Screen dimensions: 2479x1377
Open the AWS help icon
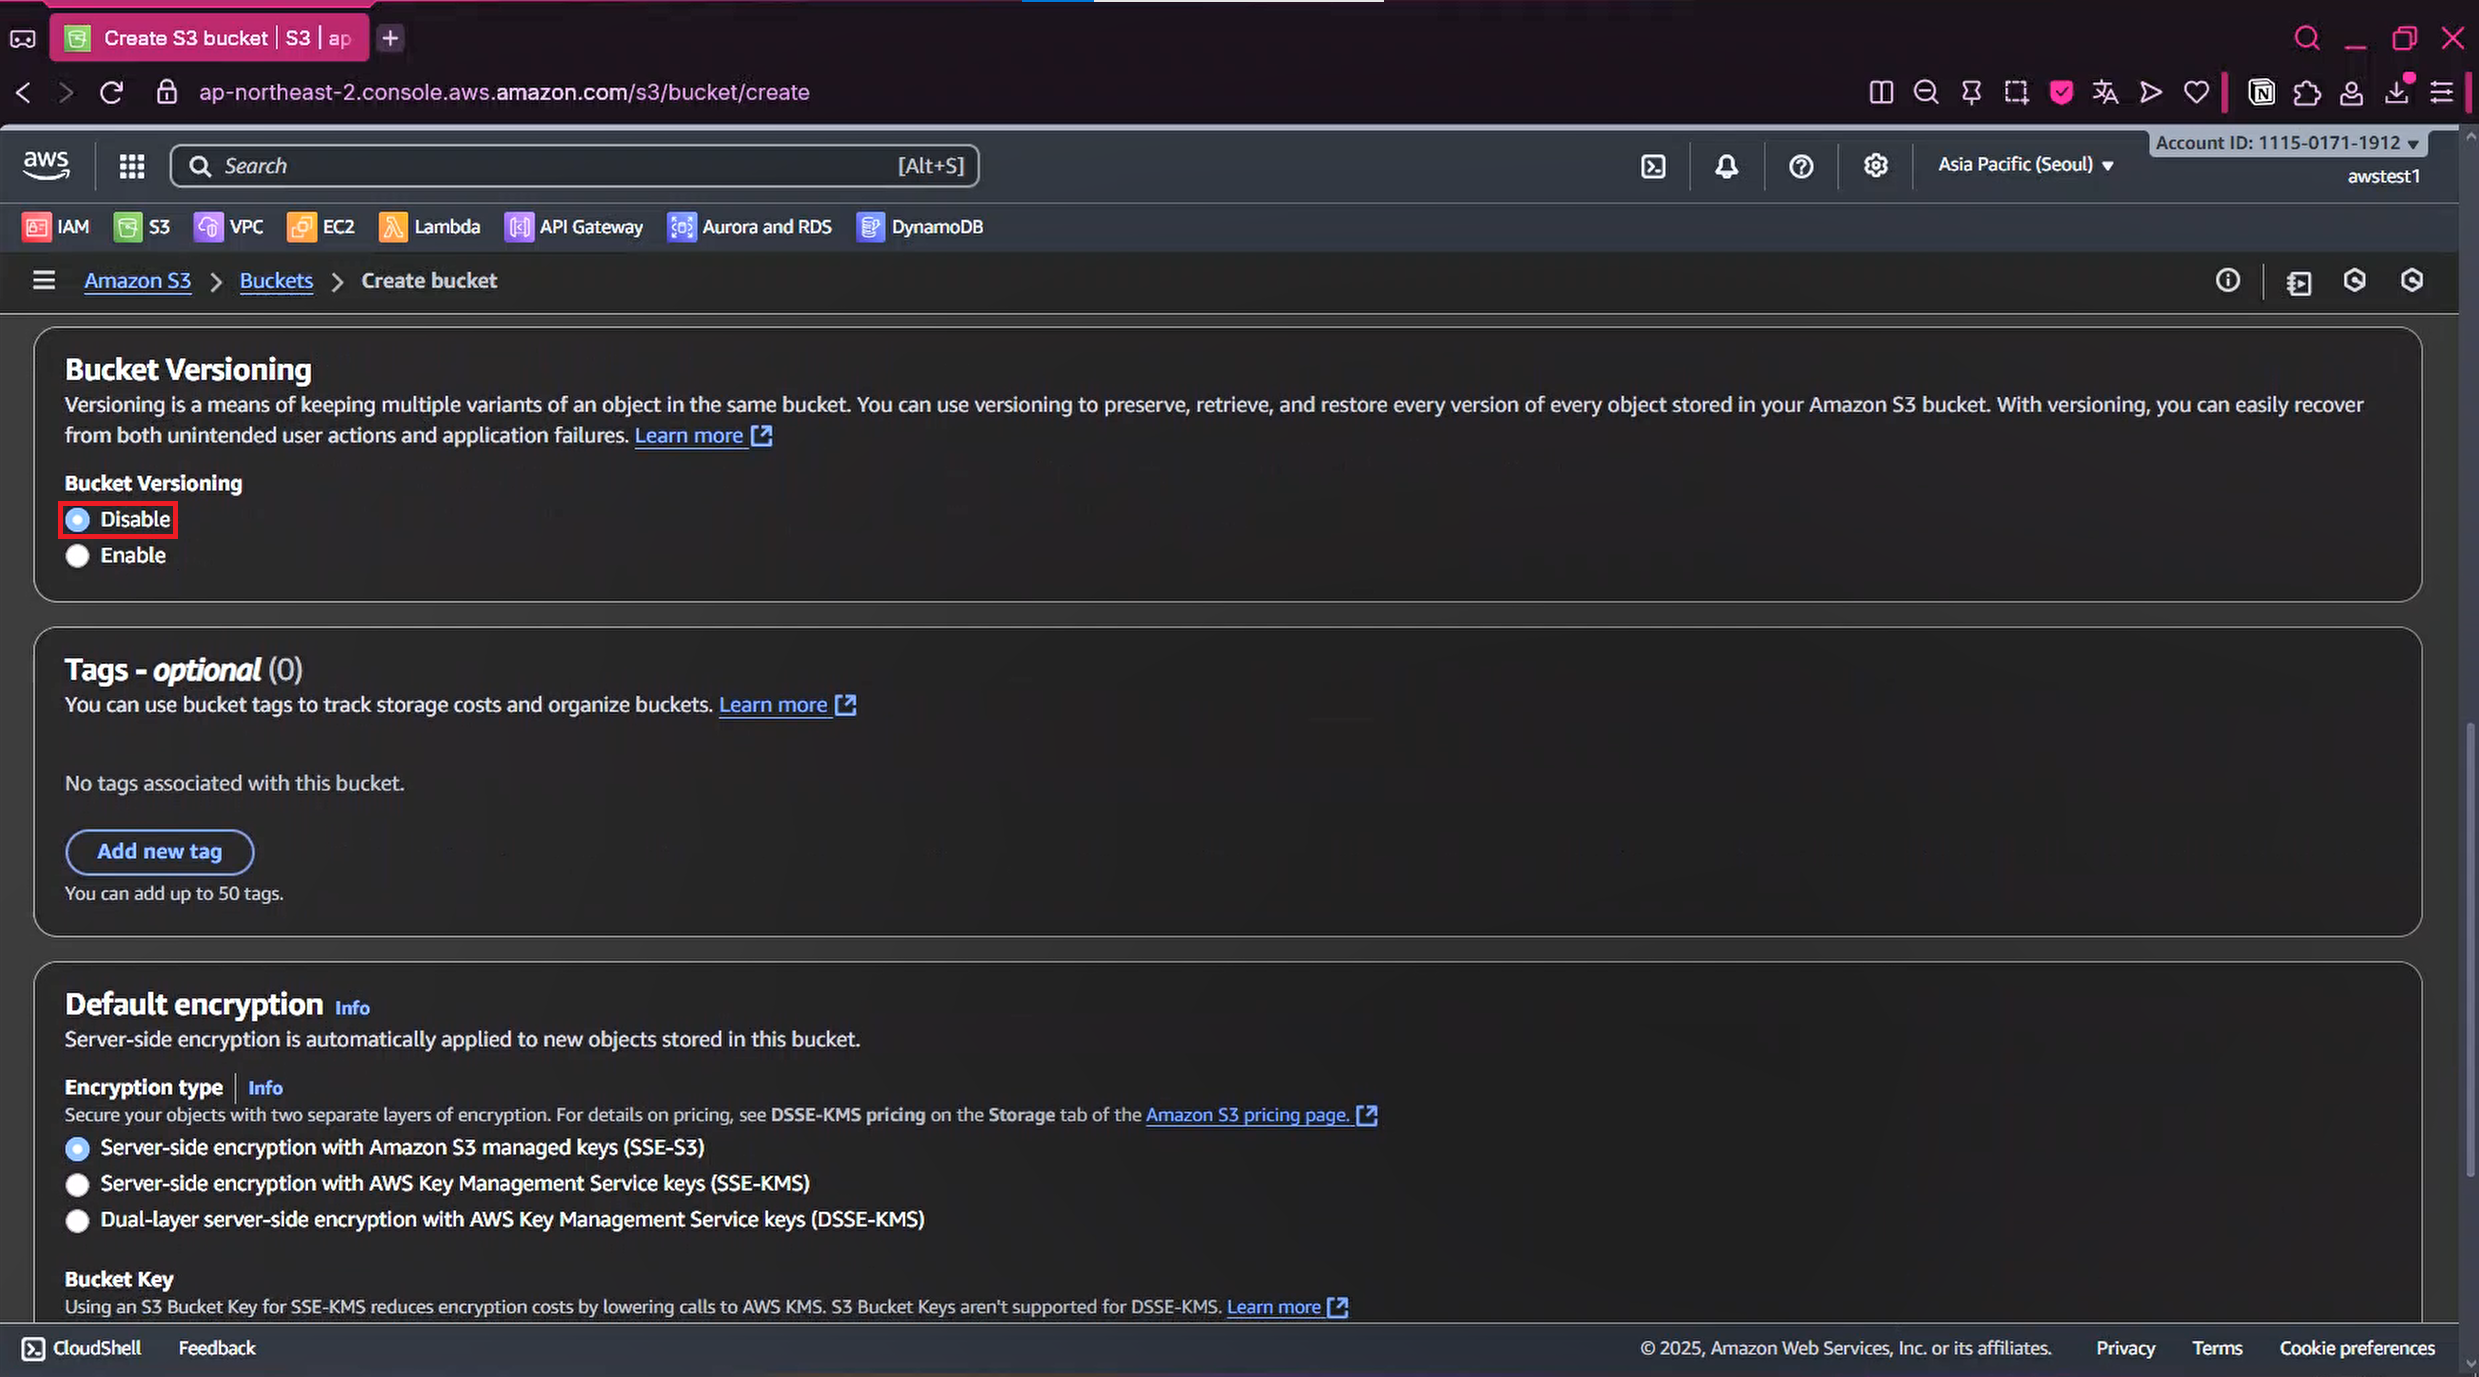(1800, 166)
